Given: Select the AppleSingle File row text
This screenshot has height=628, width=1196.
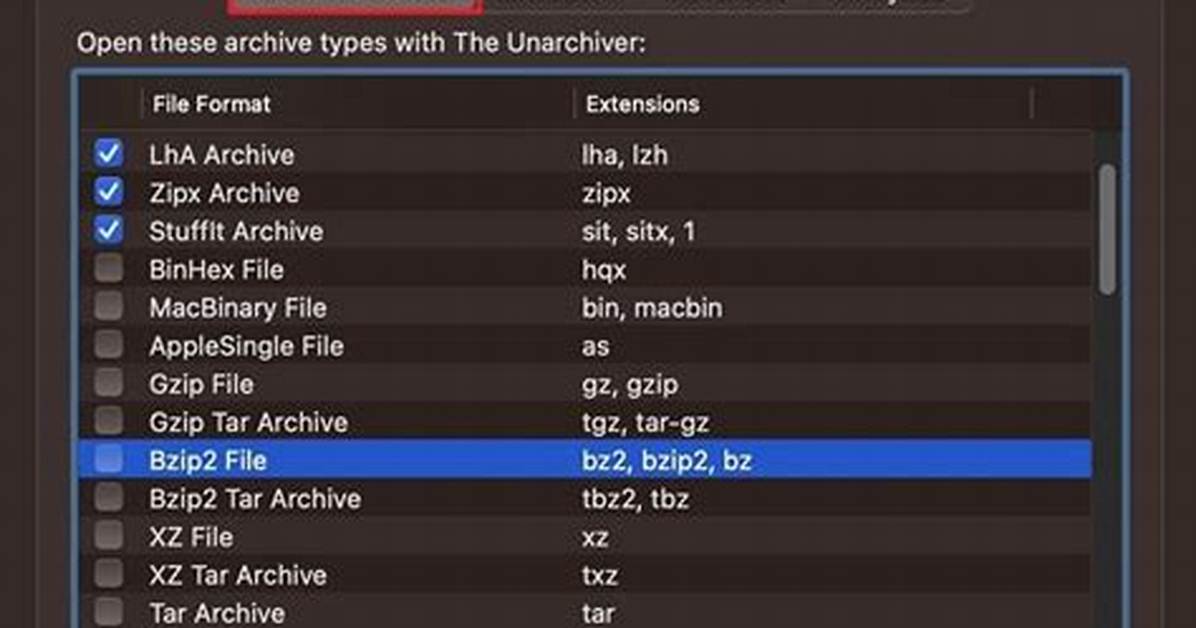Looking at the screenshot, I should point(246,346).
